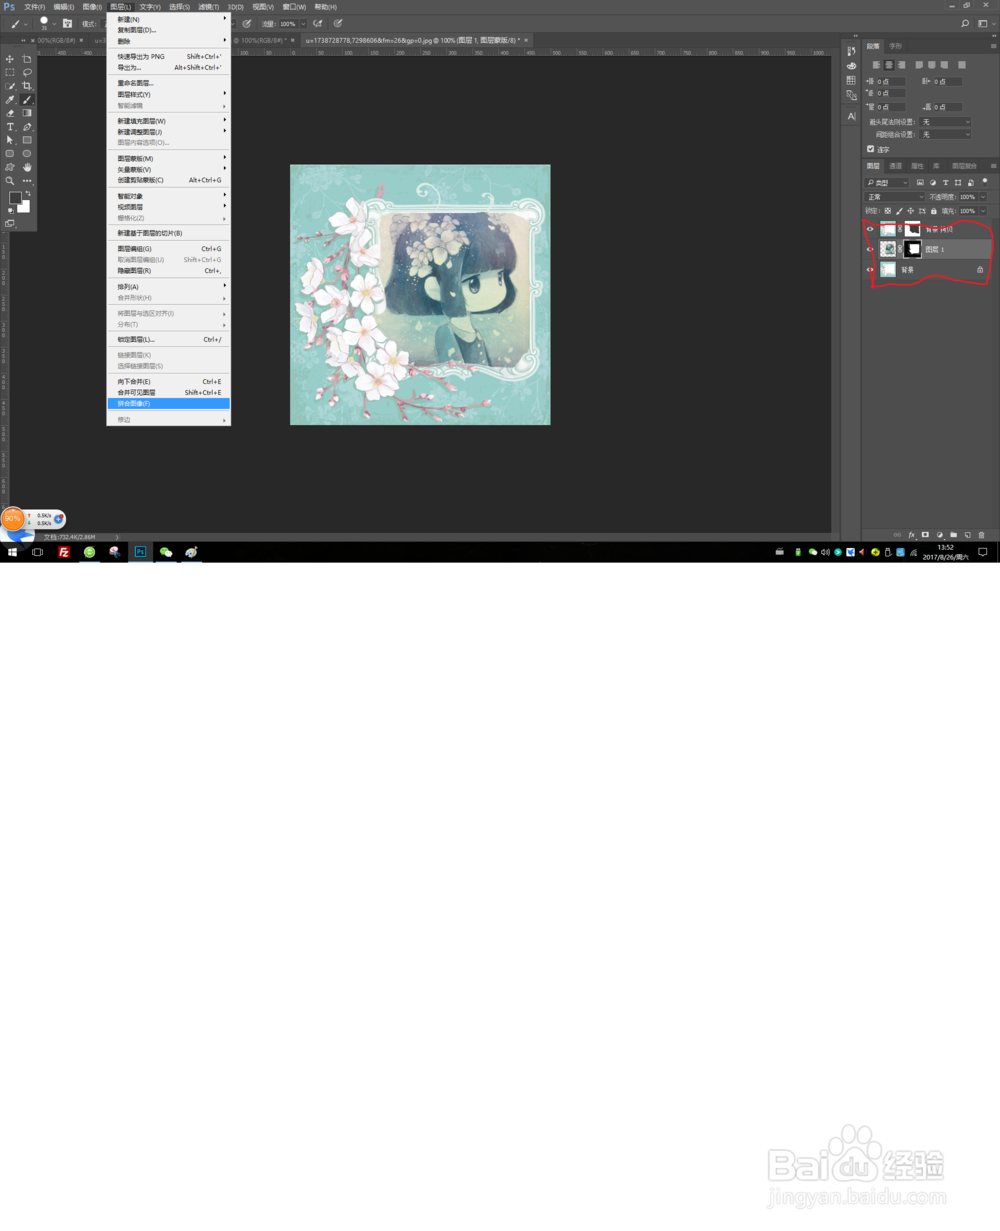Click foreground color swatch
Image resolution: width=1000 pixels, height=1231 pixels.
pos(15,197)
